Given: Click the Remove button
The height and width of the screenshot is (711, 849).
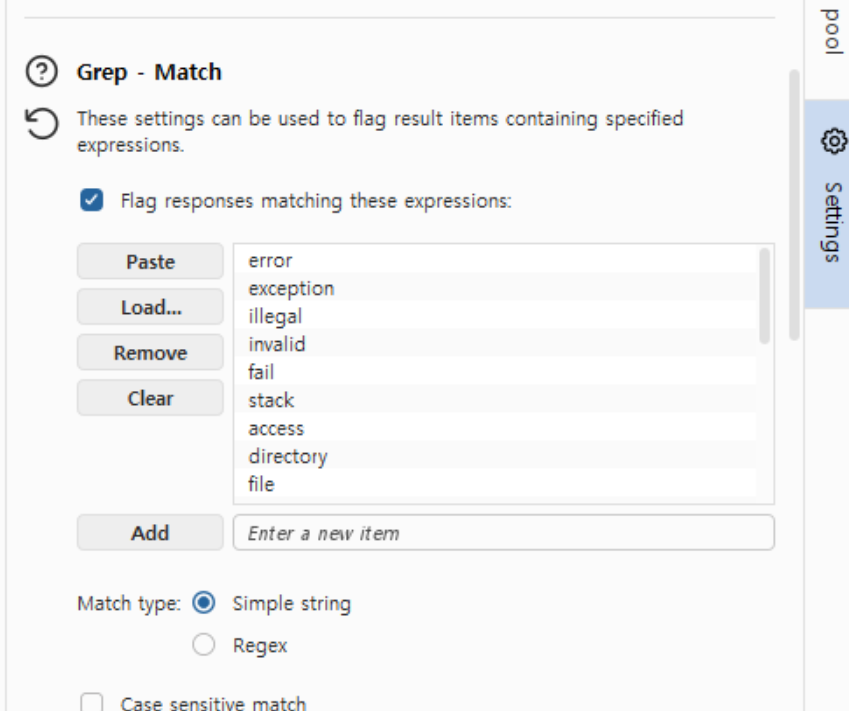Looking at the screenshot, I should [150, 353].
